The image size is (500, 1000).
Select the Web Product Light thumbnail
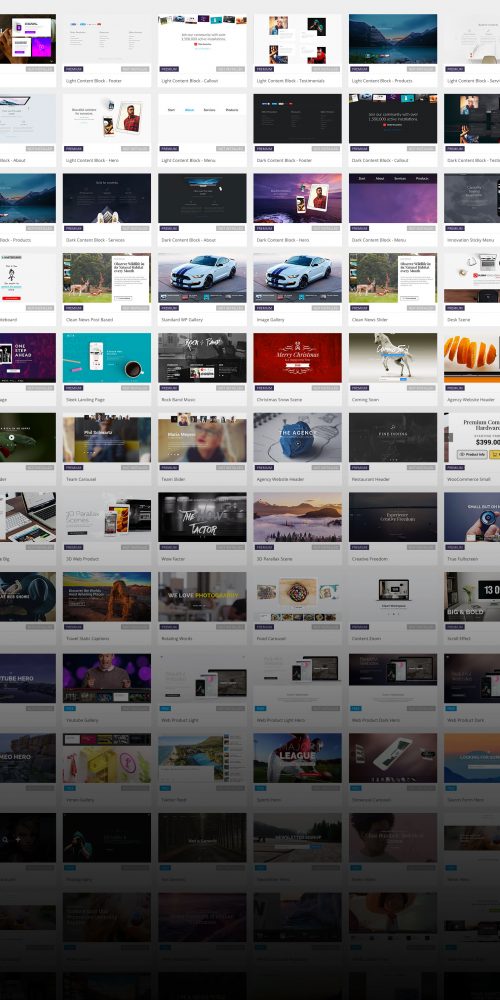click(x=202, y=678)
